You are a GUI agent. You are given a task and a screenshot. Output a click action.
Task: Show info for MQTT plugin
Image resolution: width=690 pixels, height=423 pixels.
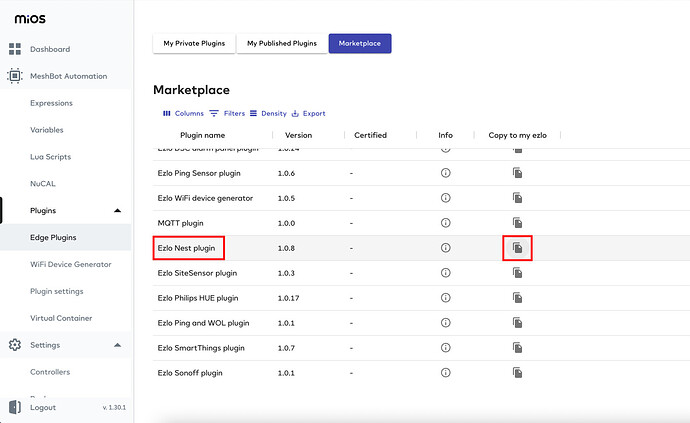tap(445, 223)
